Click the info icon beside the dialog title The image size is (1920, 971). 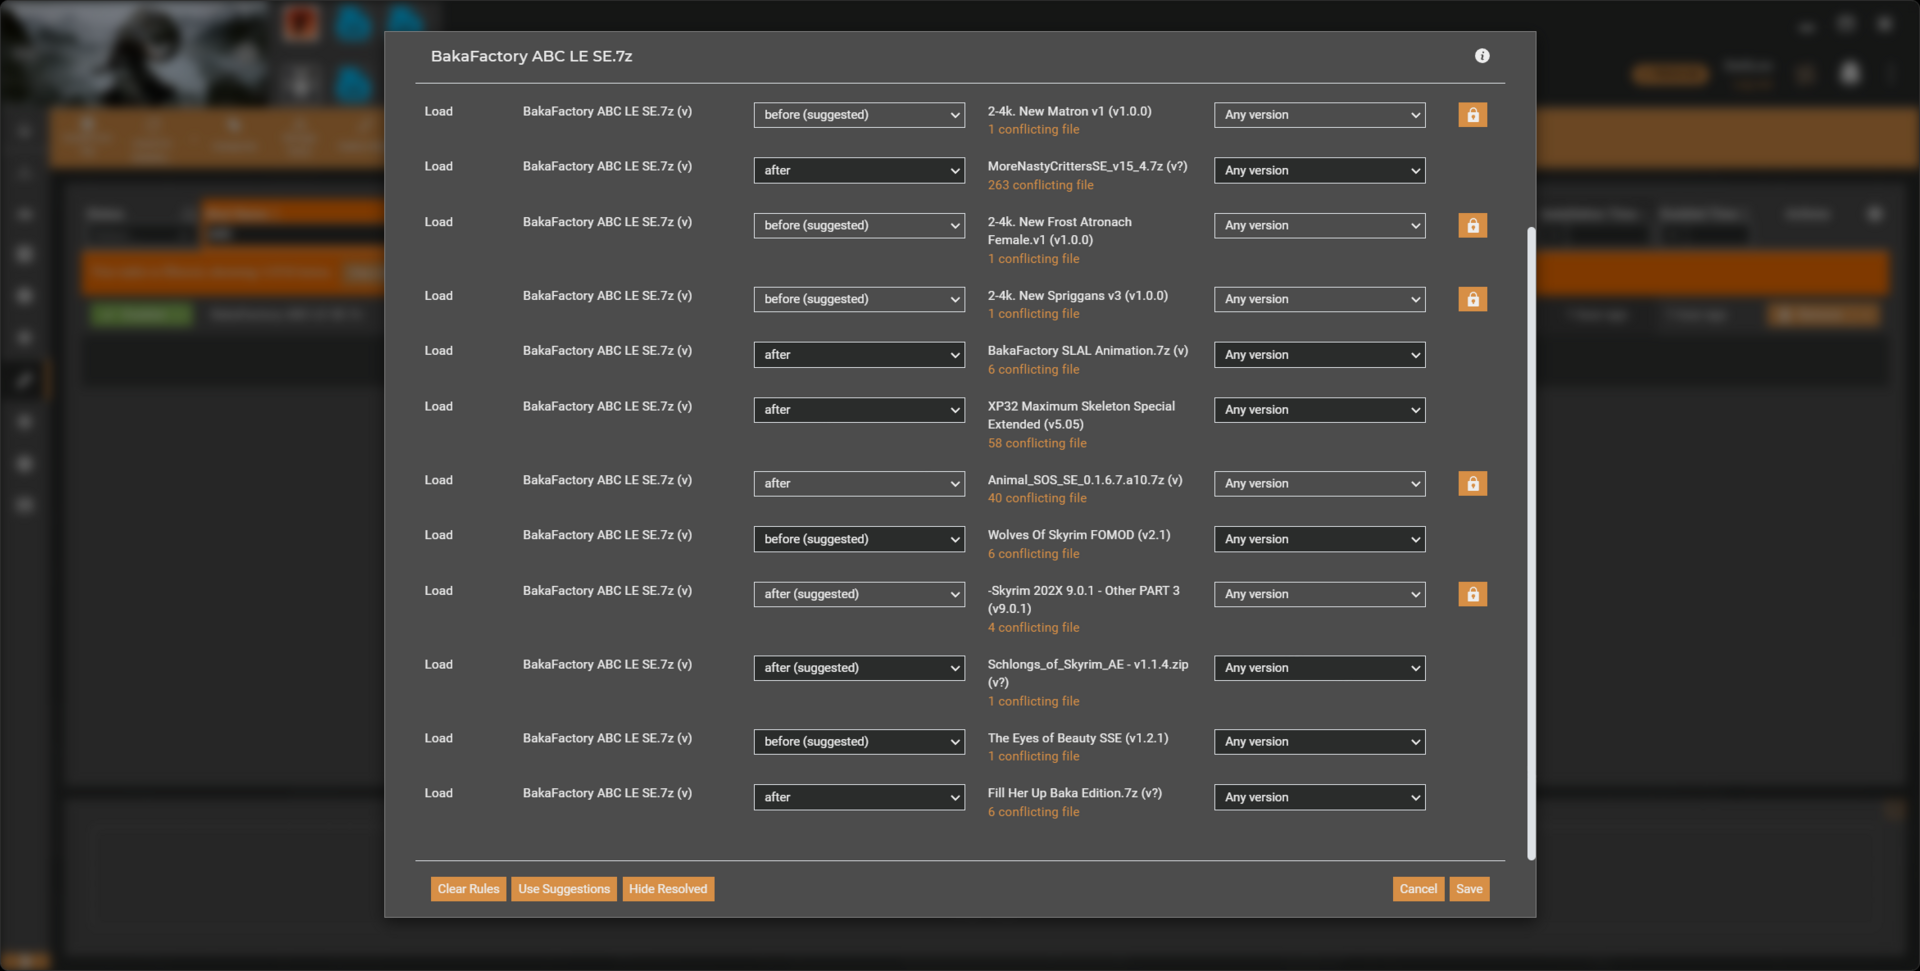click(1482, 56)
